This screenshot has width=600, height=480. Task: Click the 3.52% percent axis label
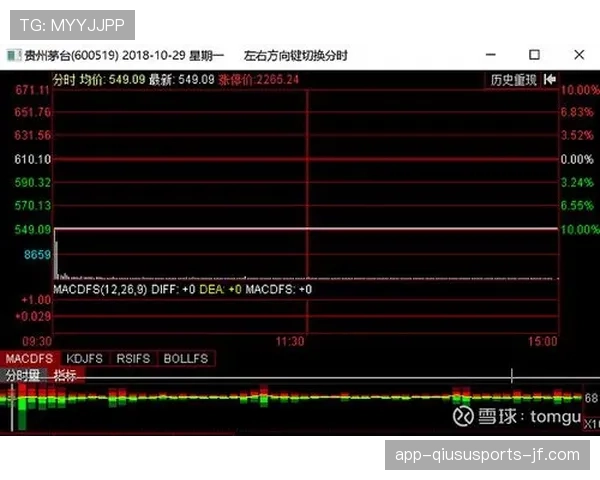tap(577, 135)
